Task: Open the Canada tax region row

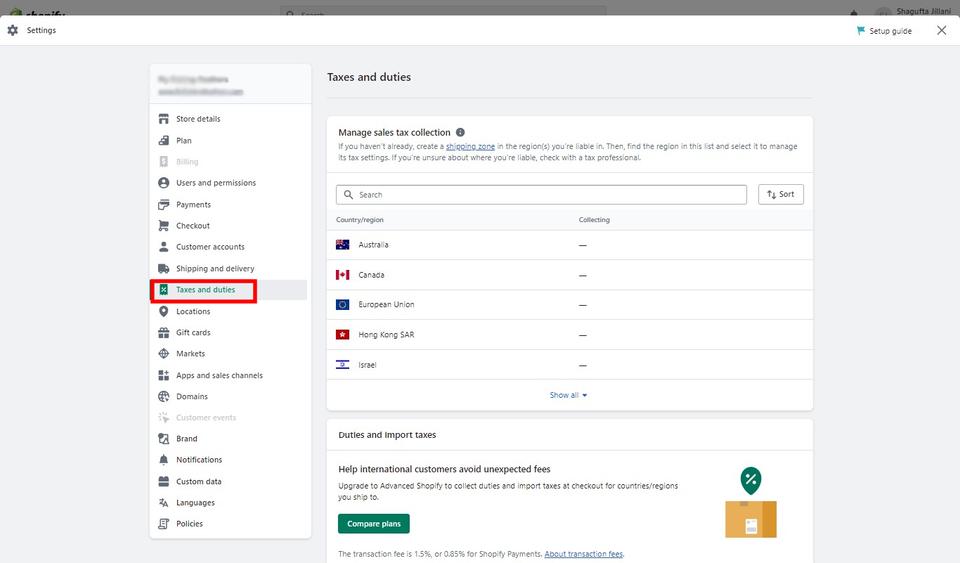Action: tap(569, 275)
